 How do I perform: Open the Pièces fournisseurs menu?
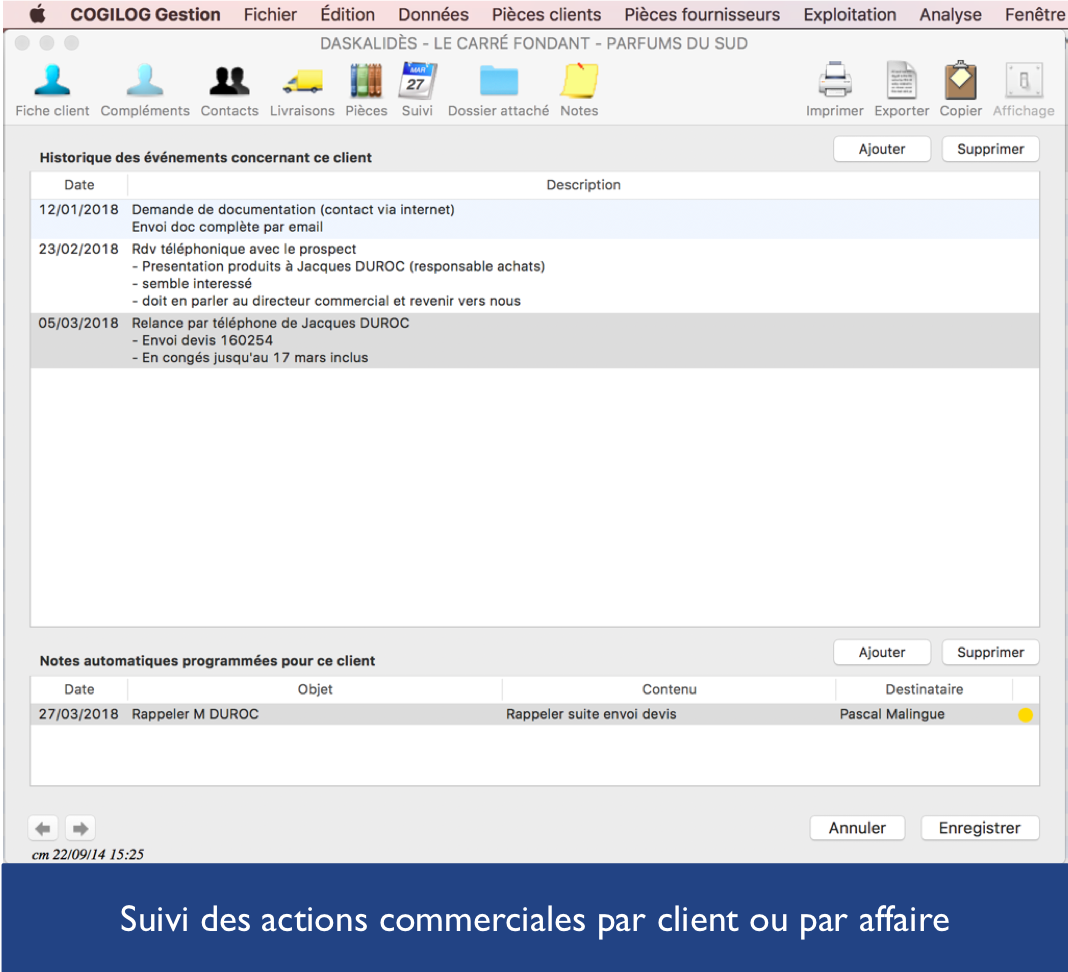click(702, 14)
